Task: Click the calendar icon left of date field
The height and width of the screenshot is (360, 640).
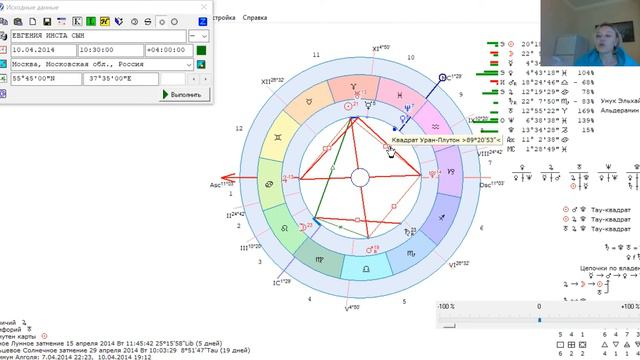Action: click(3, 50)
